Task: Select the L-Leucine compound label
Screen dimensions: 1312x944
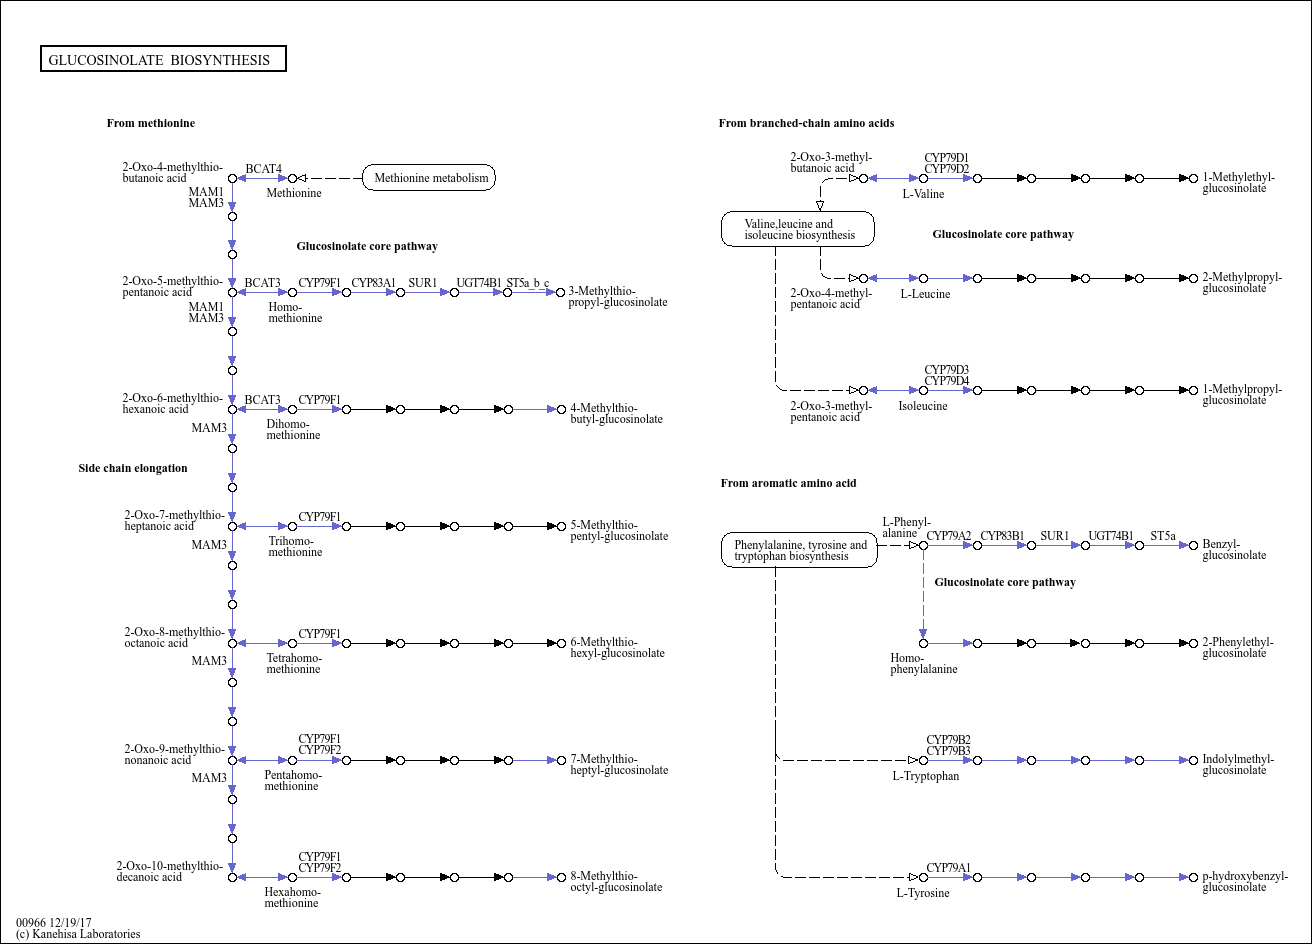Action: 925,294
